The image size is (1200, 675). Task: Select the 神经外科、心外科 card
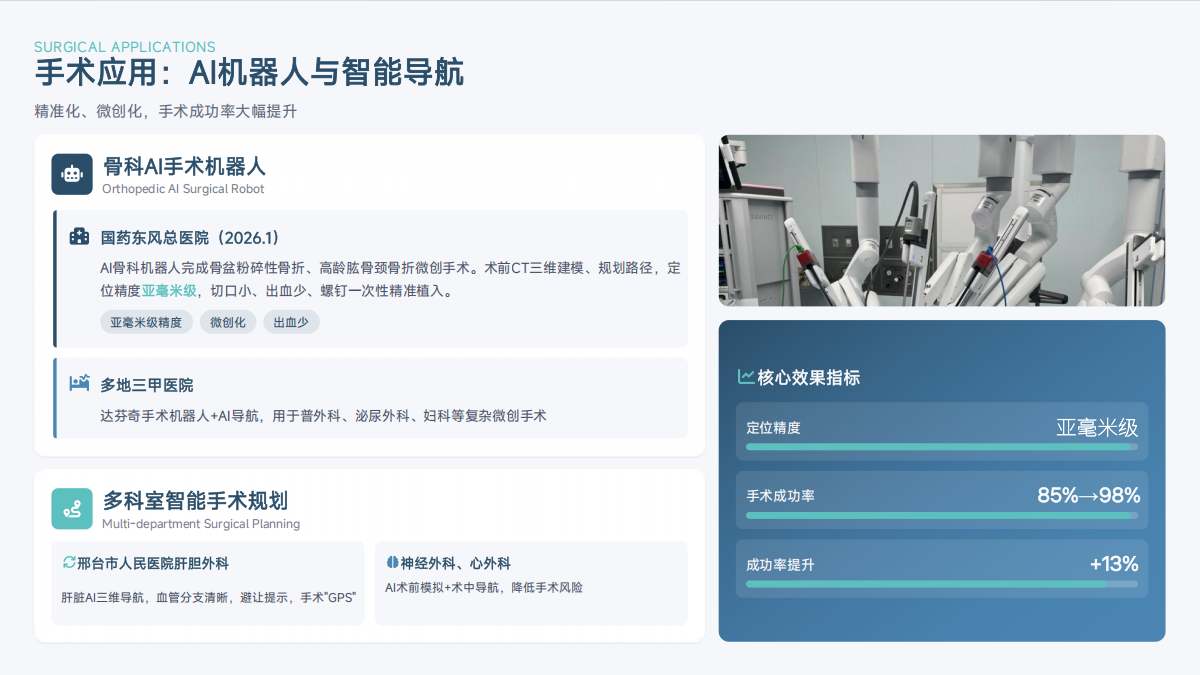coord(531,583)
